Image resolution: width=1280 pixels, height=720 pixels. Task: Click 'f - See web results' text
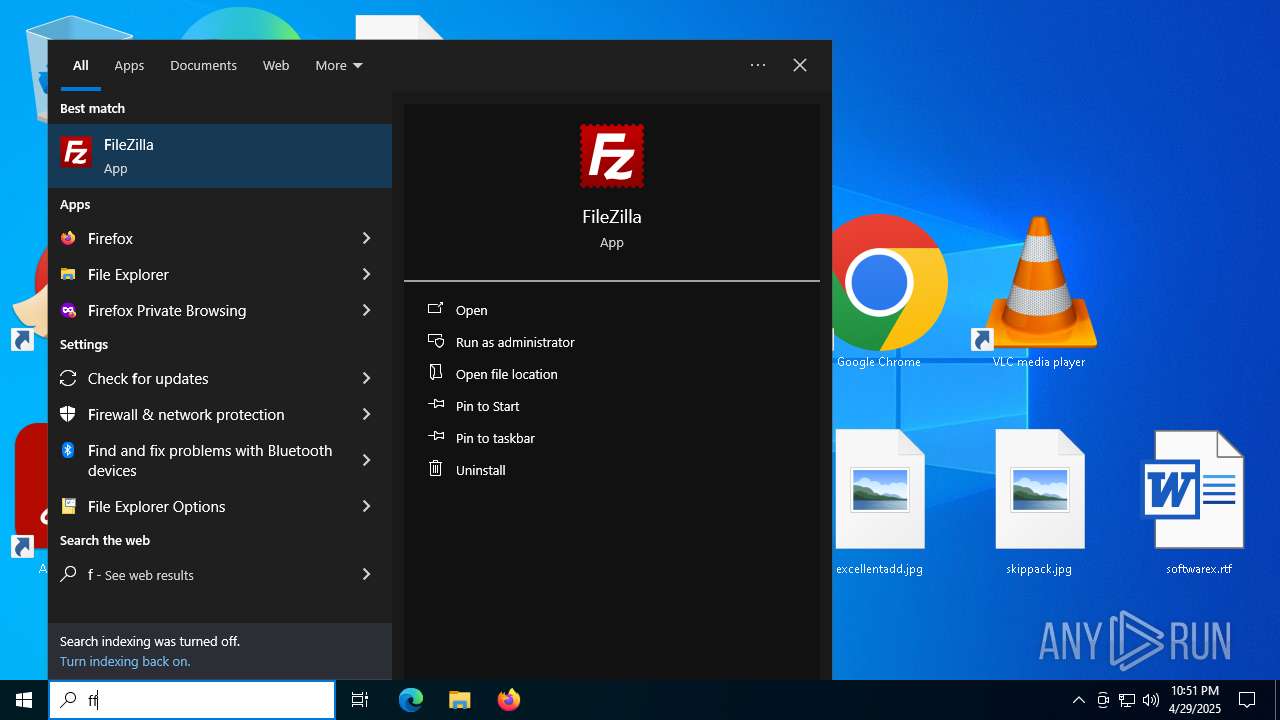tap(141, 575)
